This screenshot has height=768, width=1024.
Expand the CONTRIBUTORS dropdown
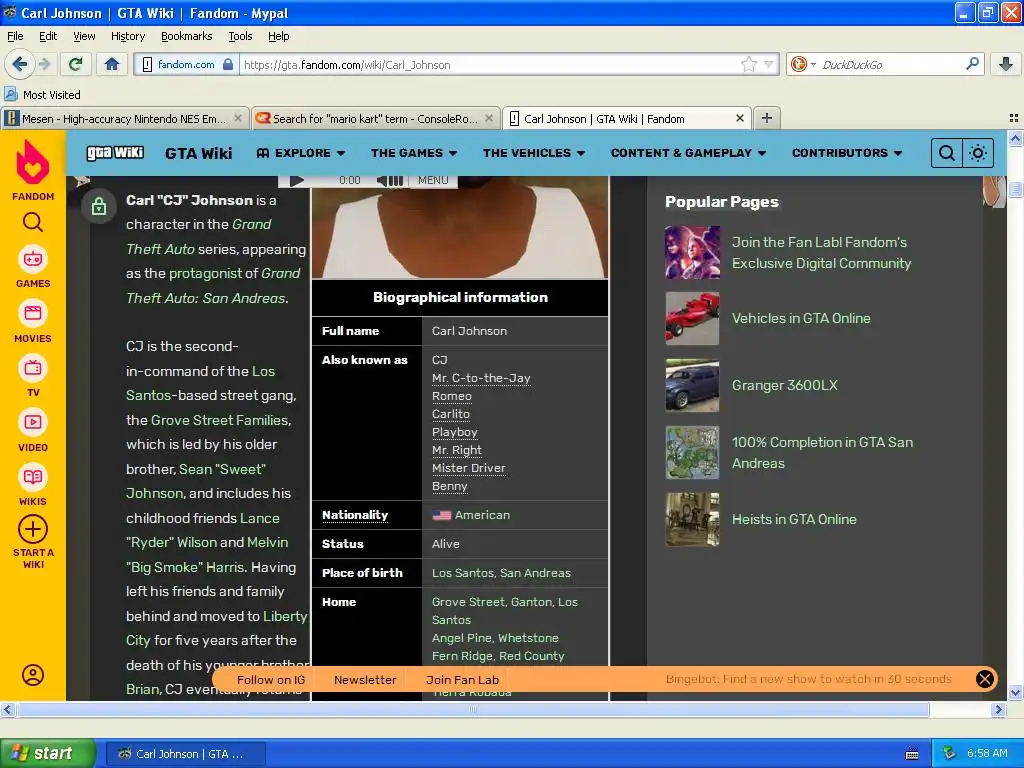(x=847, y=153)
